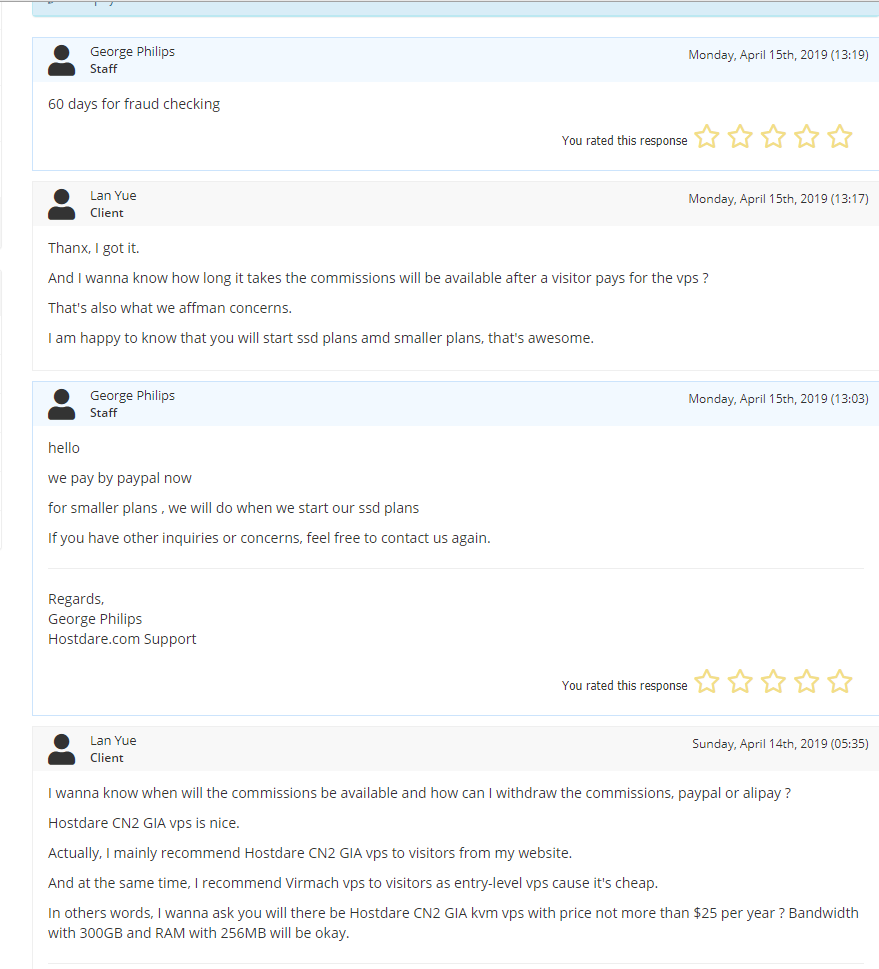879x969 pixels.
Task: Select the fourth star on the 13:03 reply
Action: [x=807, y=682]
